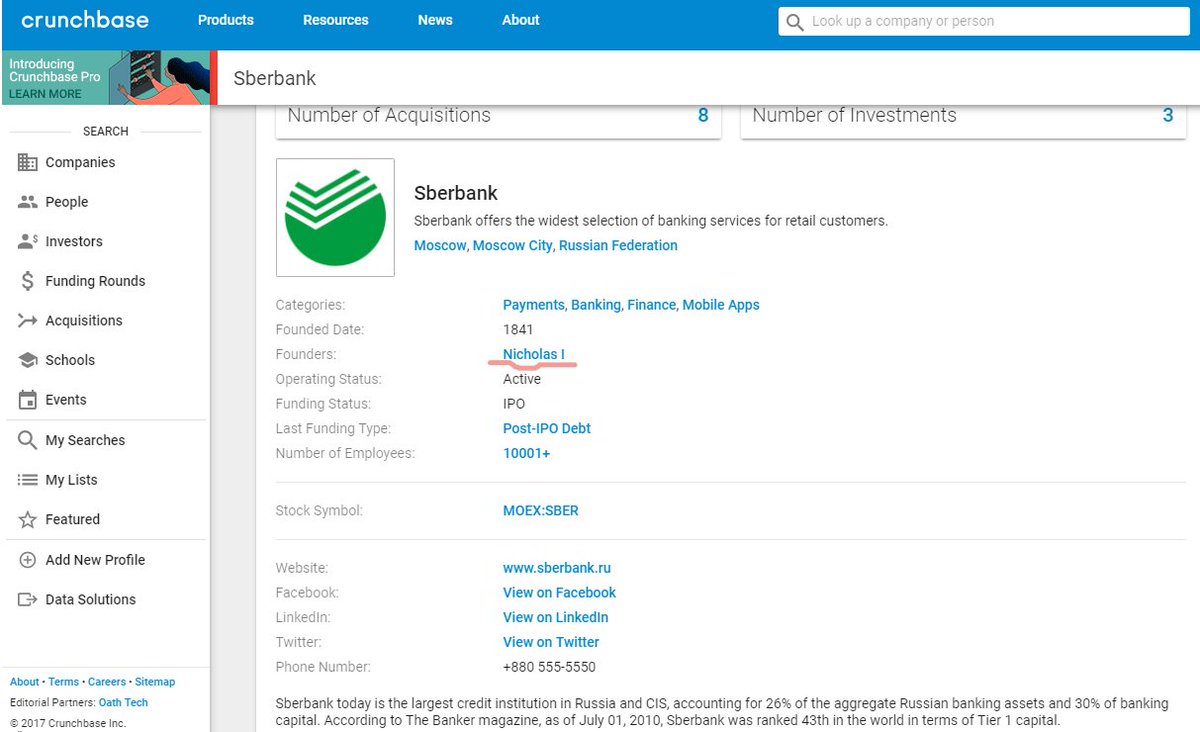Open founder Nicholas I profile
Image resolution: width=1200 pixels, height=732 pixels.
point(534,354)
